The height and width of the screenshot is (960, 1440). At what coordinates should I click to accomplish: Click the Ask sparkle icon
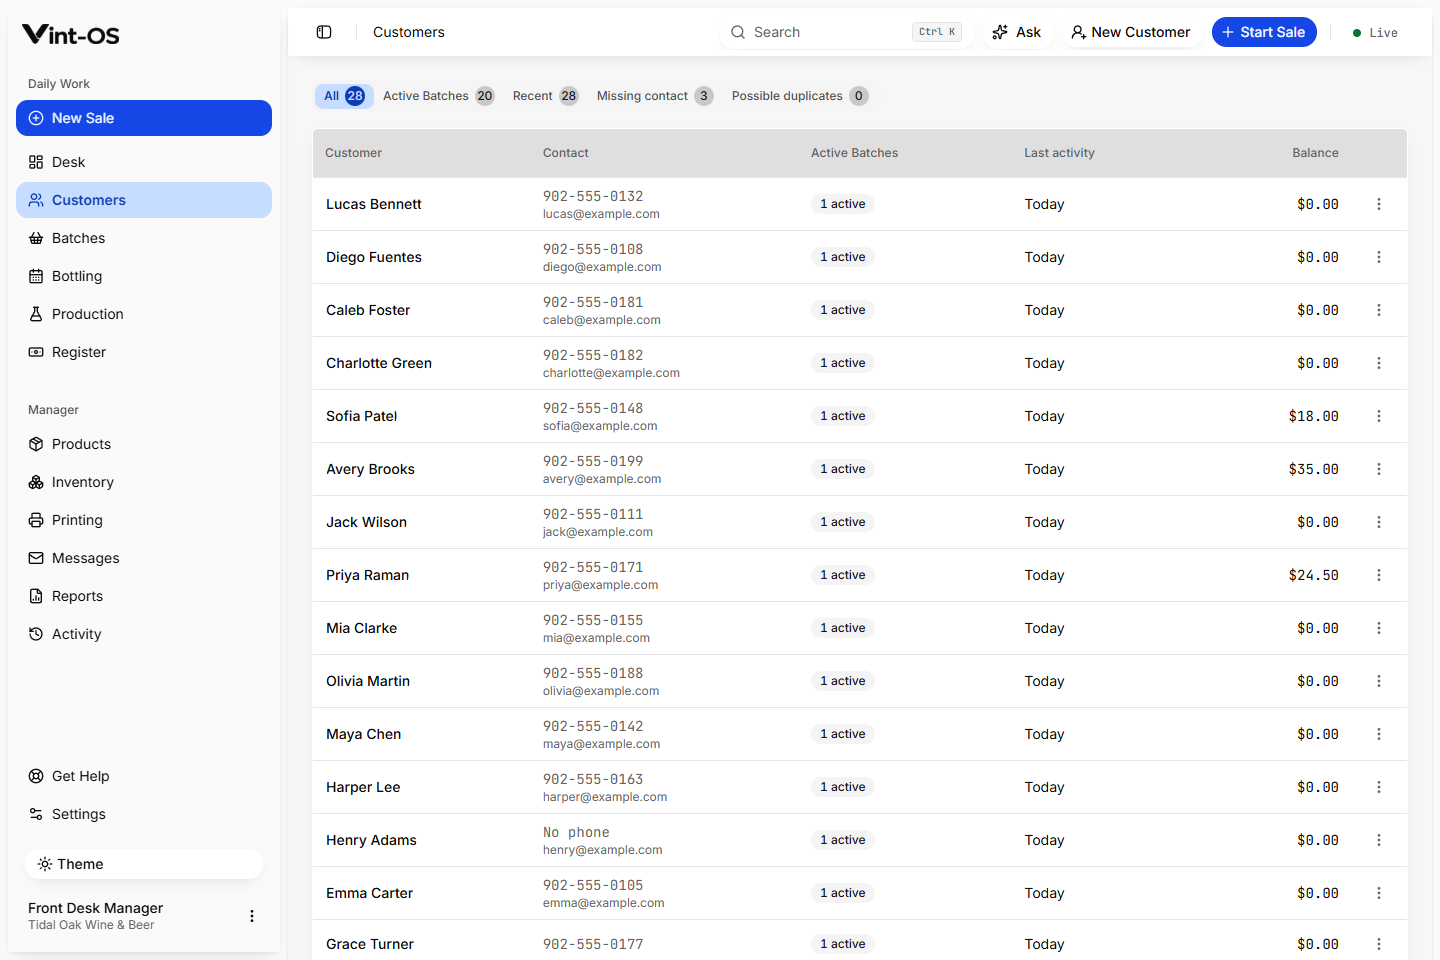point(1000,32)
